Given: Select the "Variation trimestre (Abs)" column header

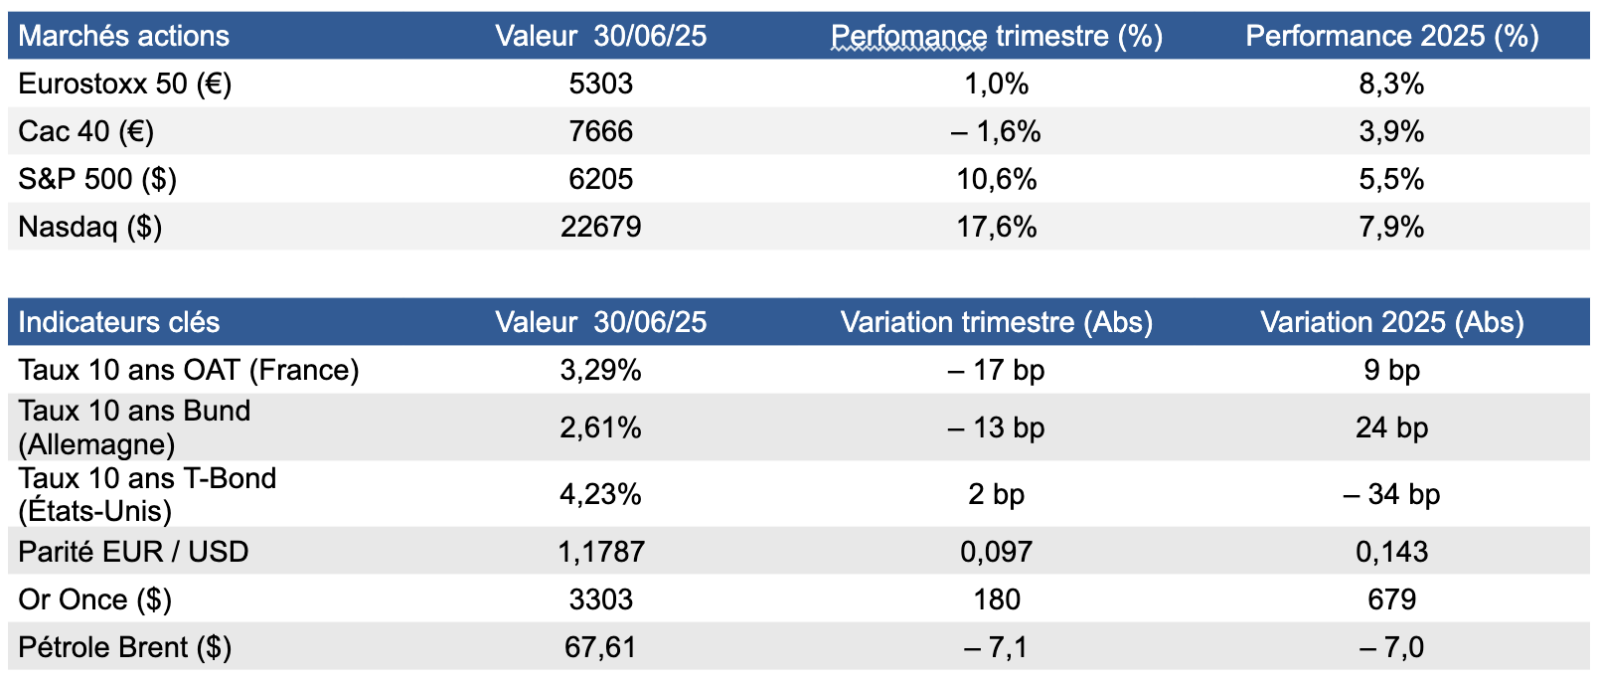Looking at the screenshot, I should pos(996,322).
